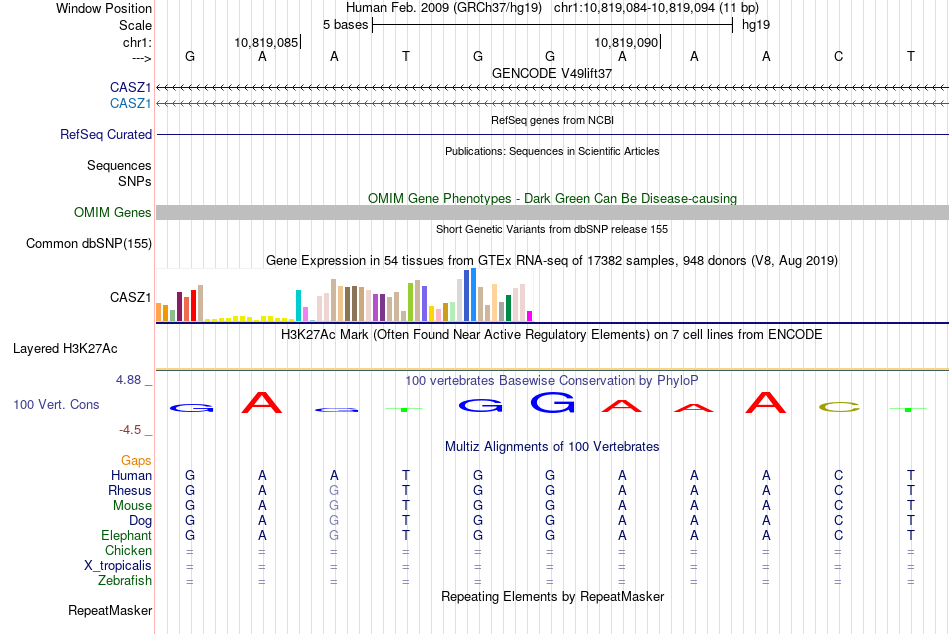Click the gray OMIM Genes bar

pos(552,212)
